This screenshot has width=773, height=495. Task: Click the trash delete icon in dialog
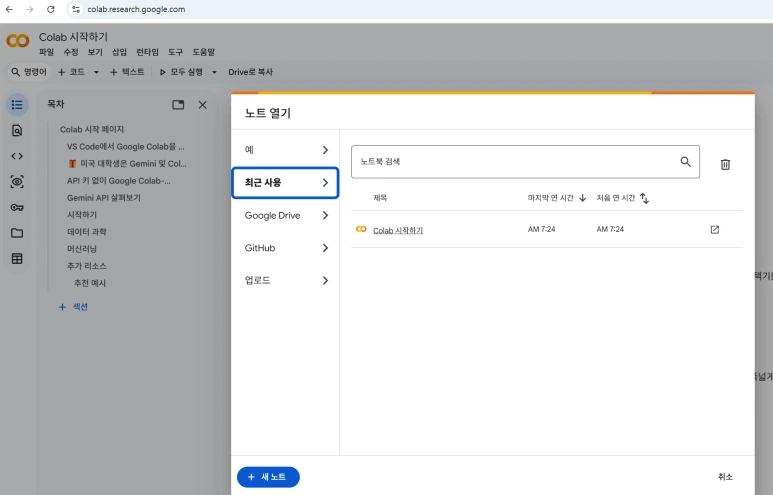725,164
